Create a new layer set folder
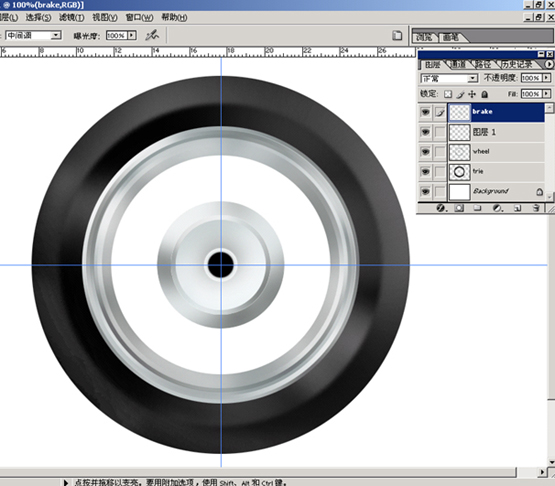 478,208
